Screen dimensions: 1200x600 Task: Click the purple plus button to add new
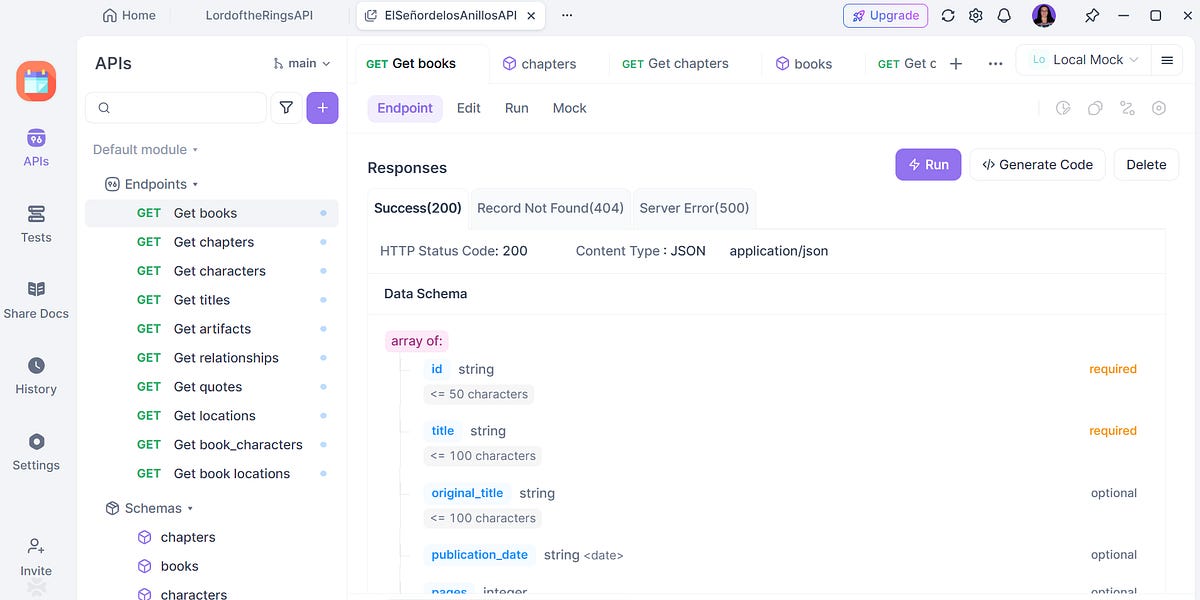click(322, 108)
